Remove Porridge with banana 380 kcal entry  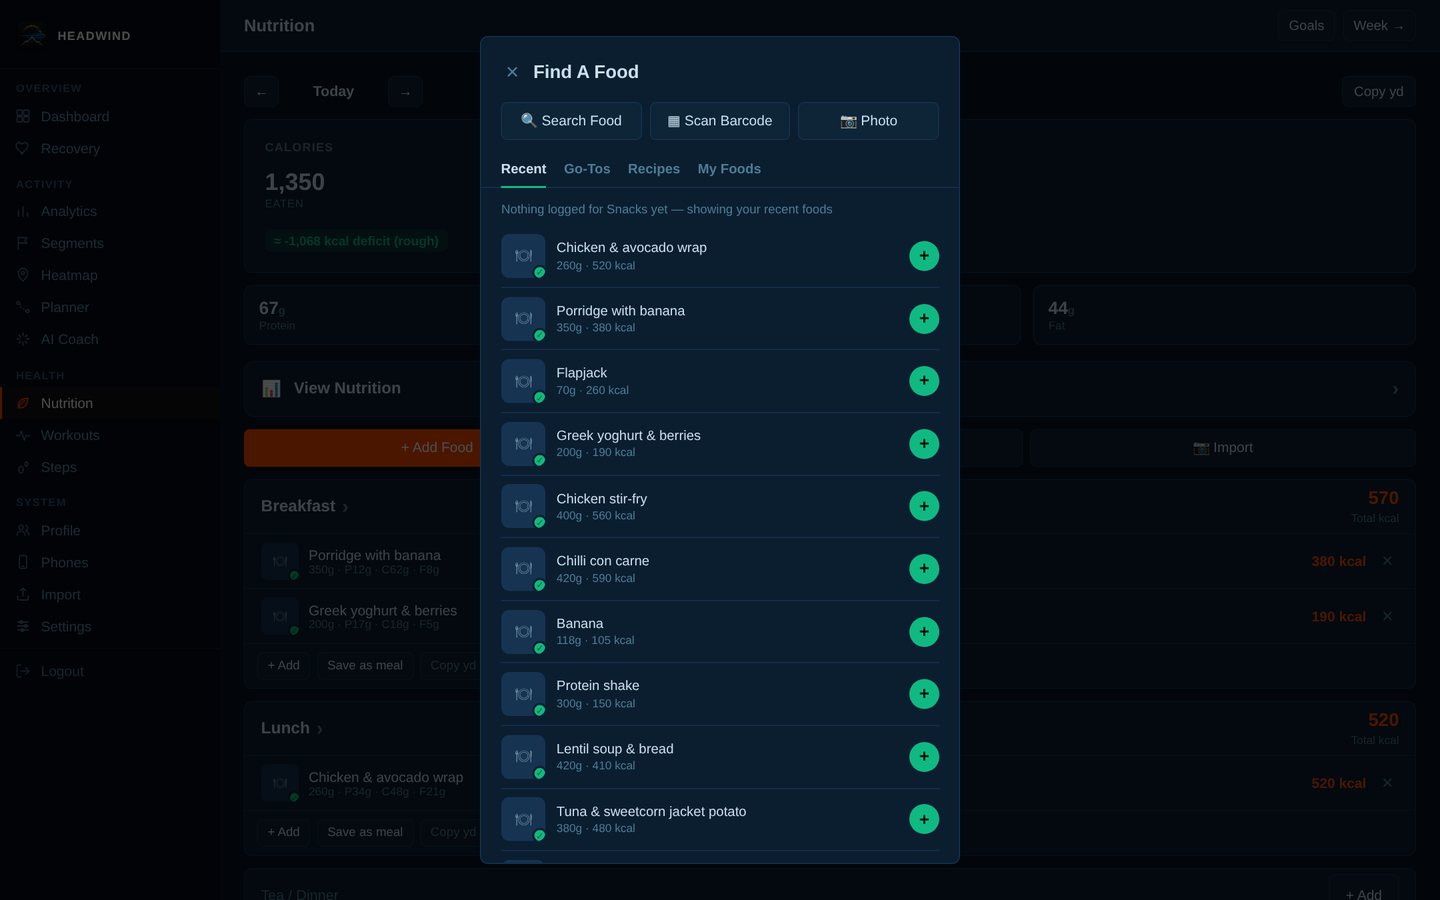pyautogui.click(x=1387, y=561)
